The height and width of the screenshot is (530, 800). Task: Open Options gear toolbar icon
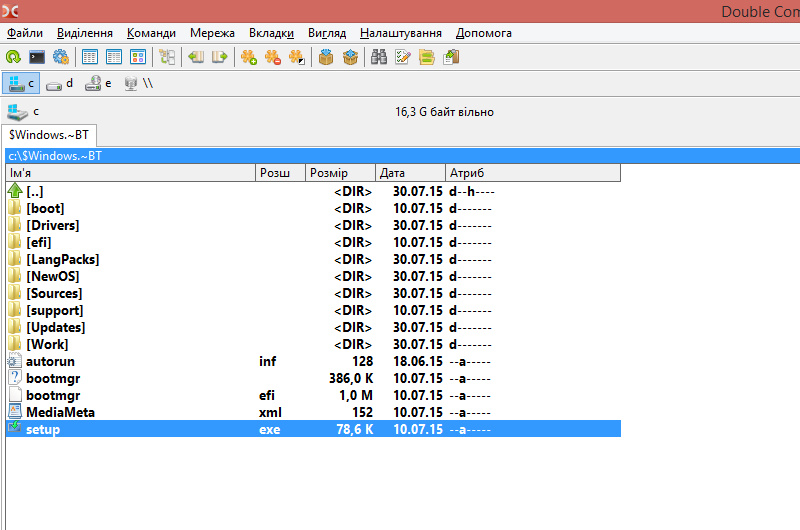coord(61,57)
